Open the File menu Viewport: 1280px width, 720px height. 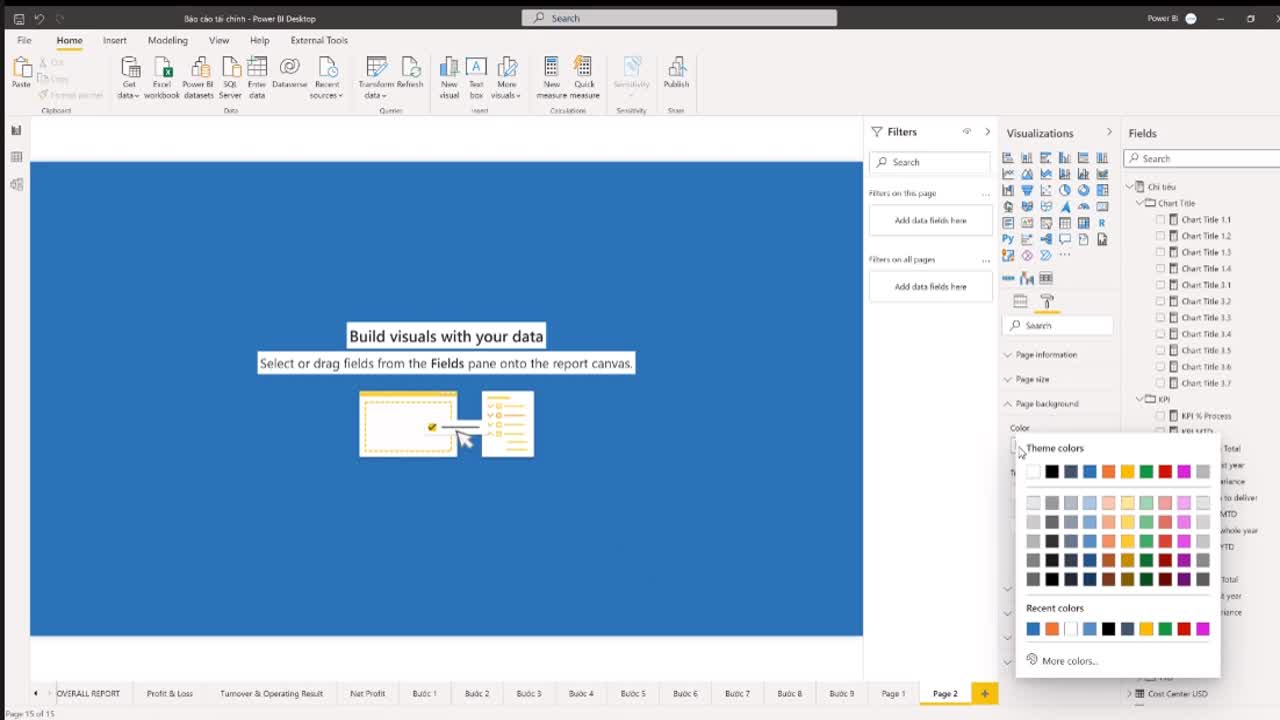tap(24, 40)
